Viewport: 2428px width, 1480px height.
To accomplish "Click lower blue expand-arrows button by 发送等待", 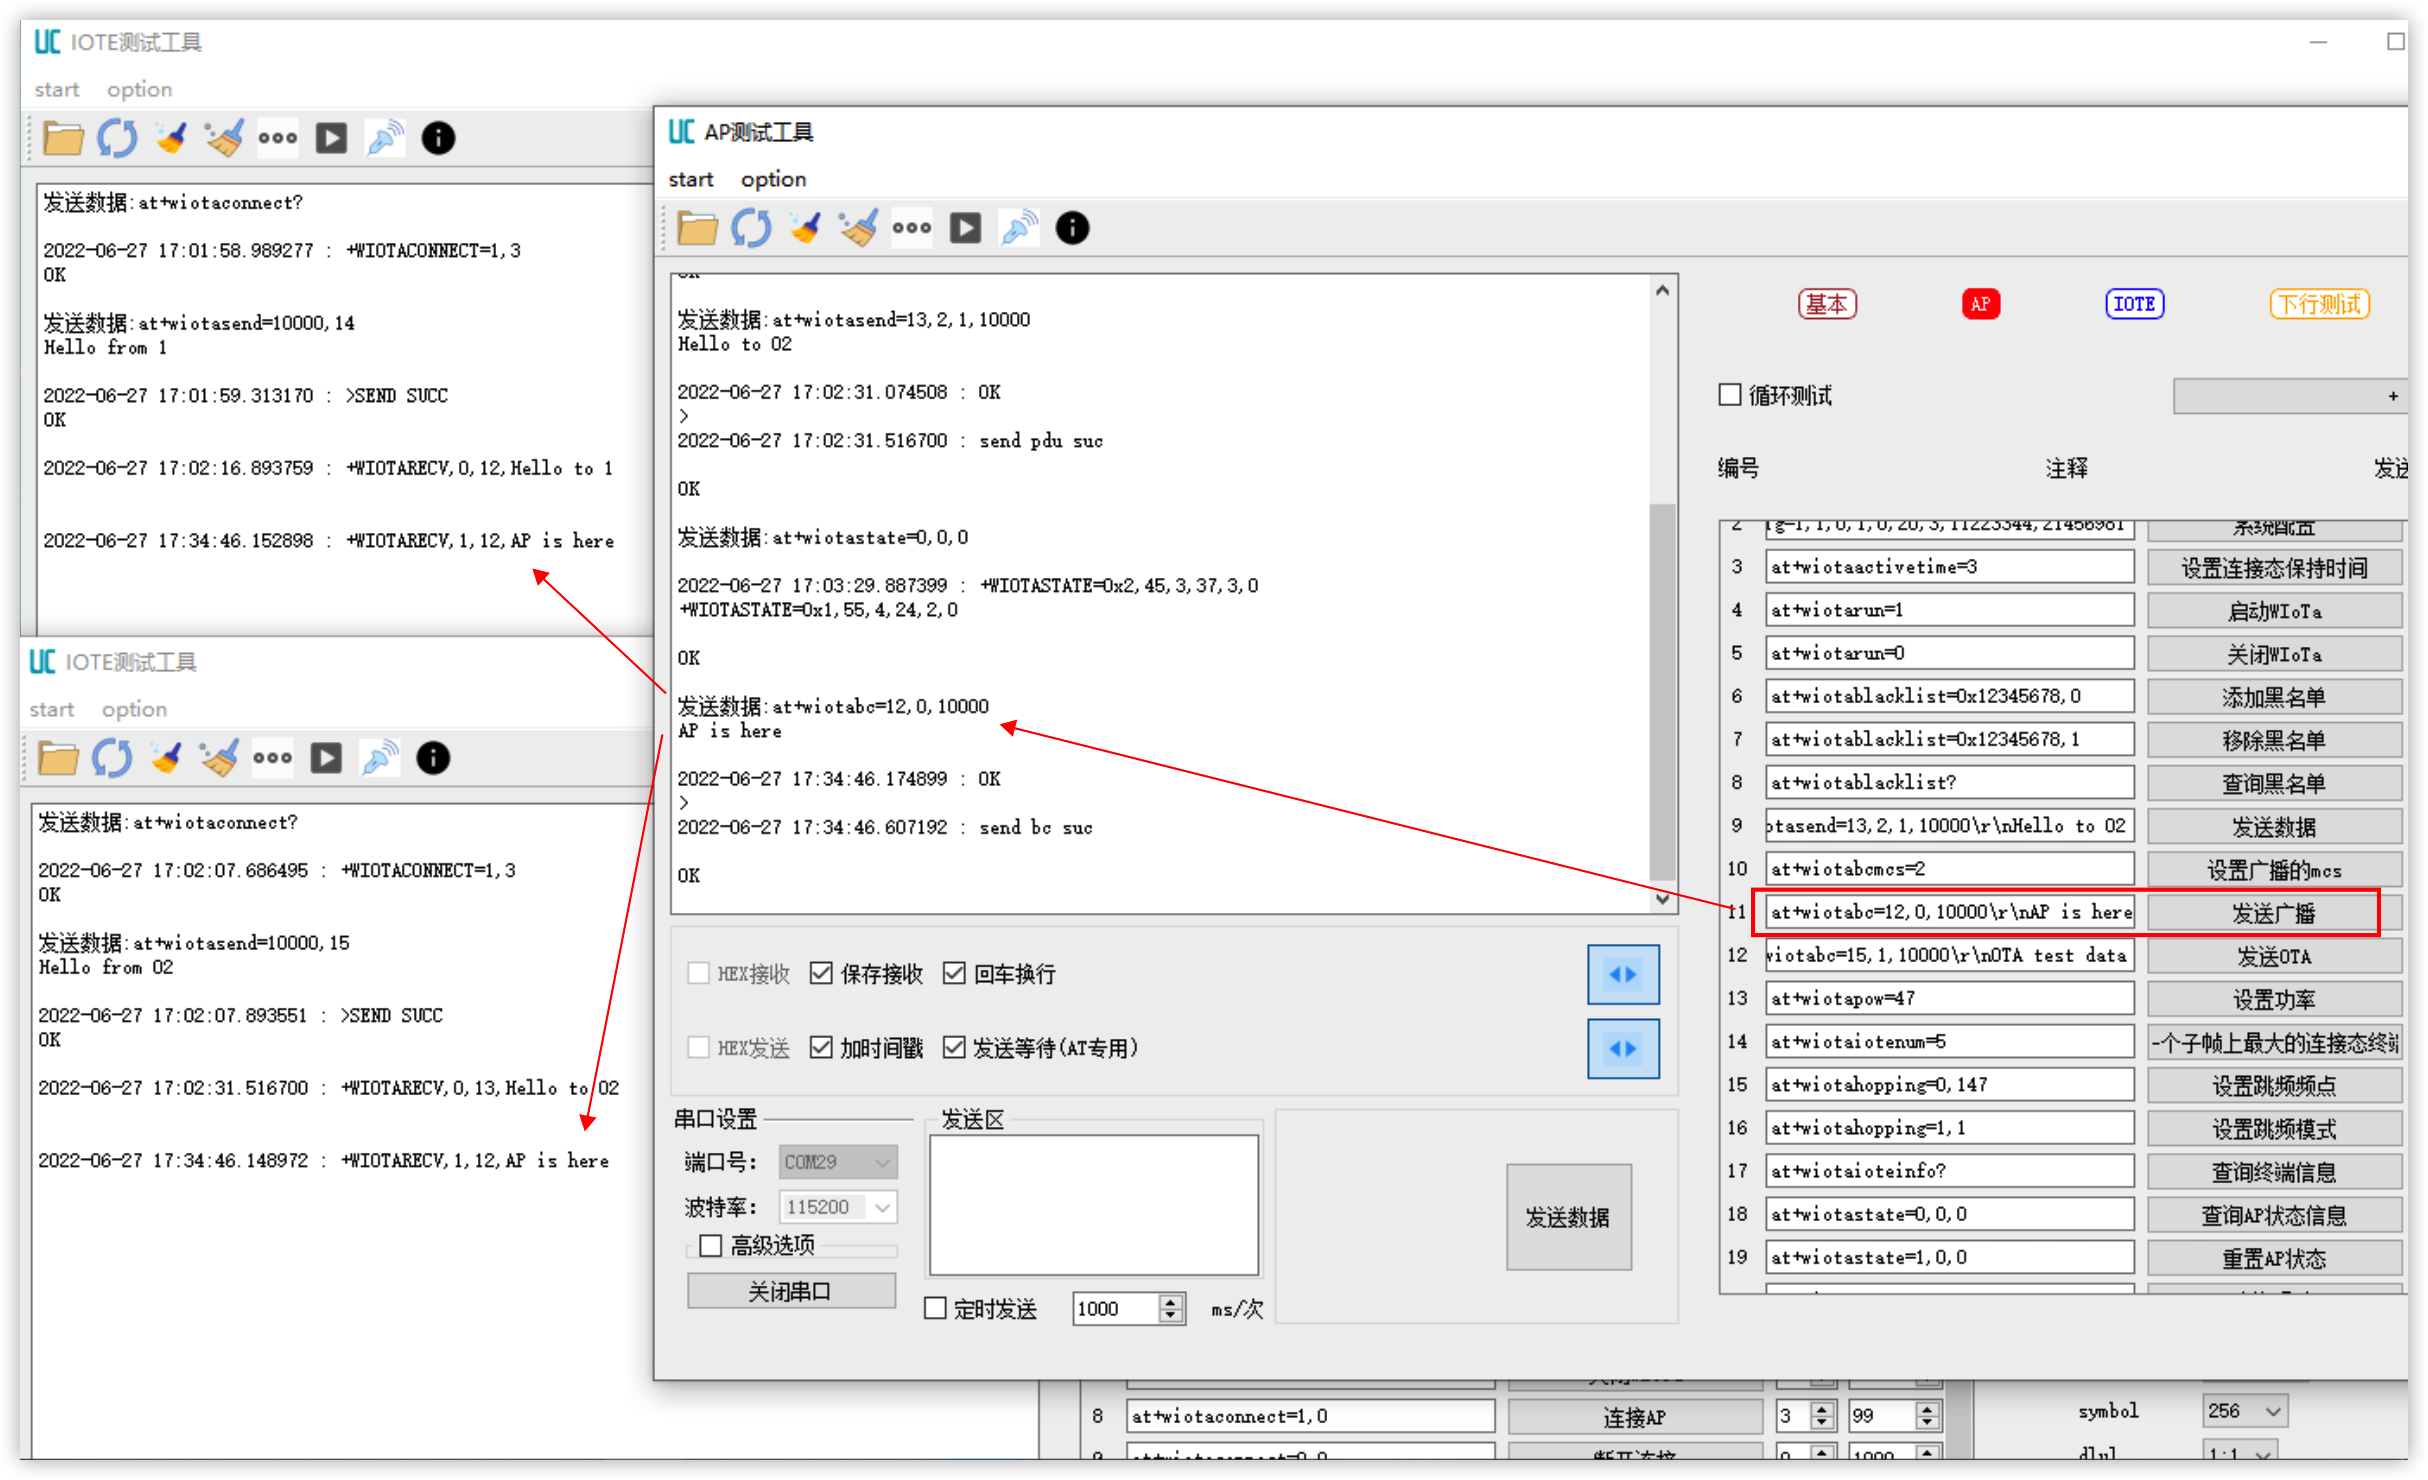I will (1623, 1048).
